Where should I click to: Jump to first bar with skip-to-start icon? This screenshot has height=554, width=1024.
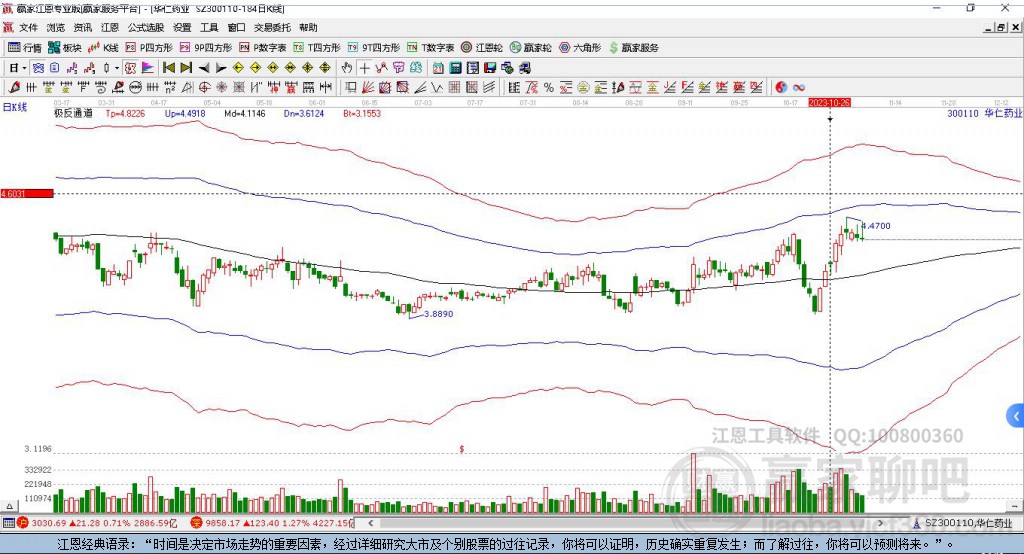pos(168,68)
